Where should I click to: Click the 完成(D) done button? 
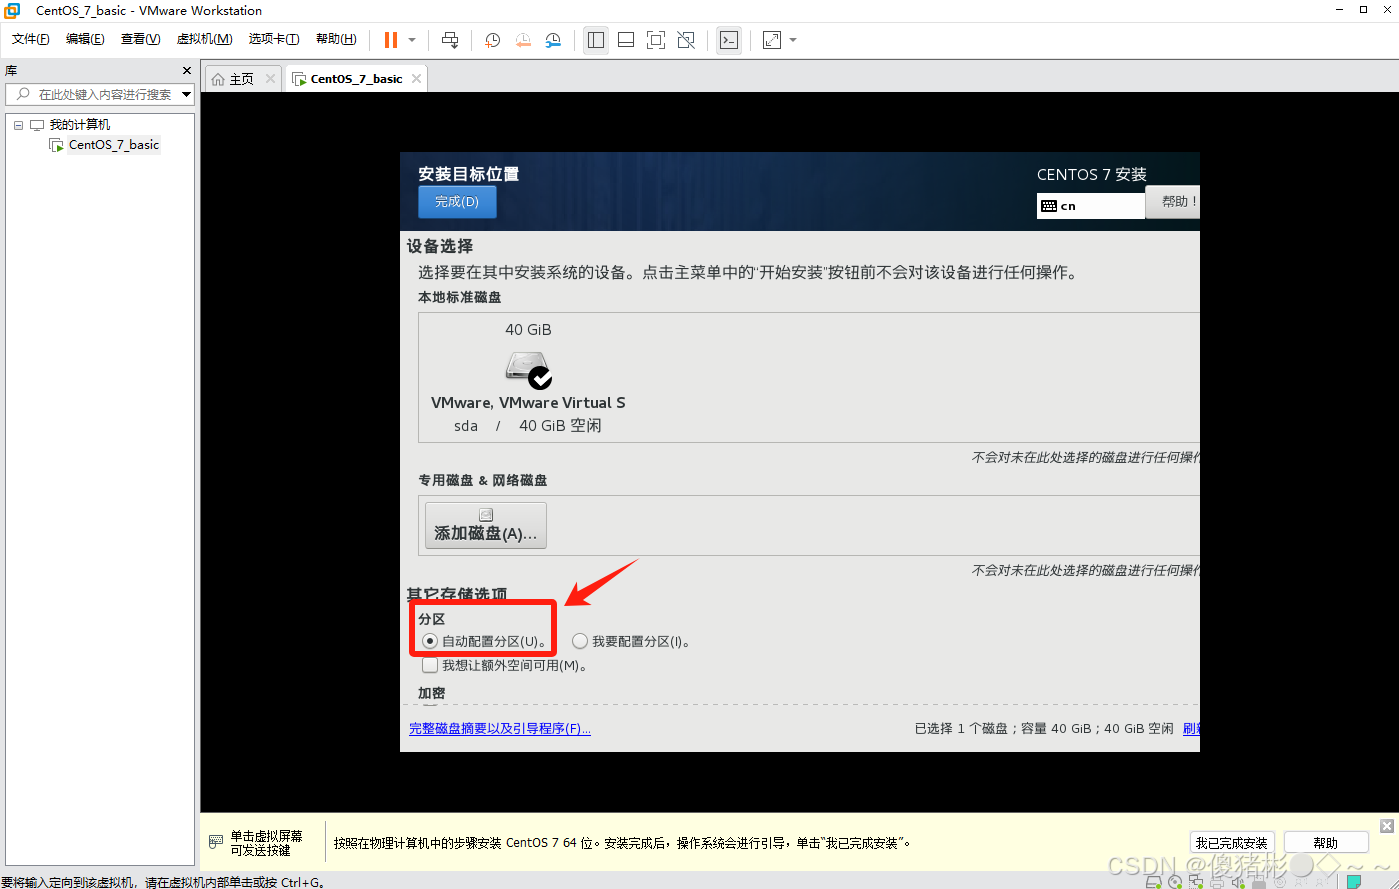click(457, 202)
